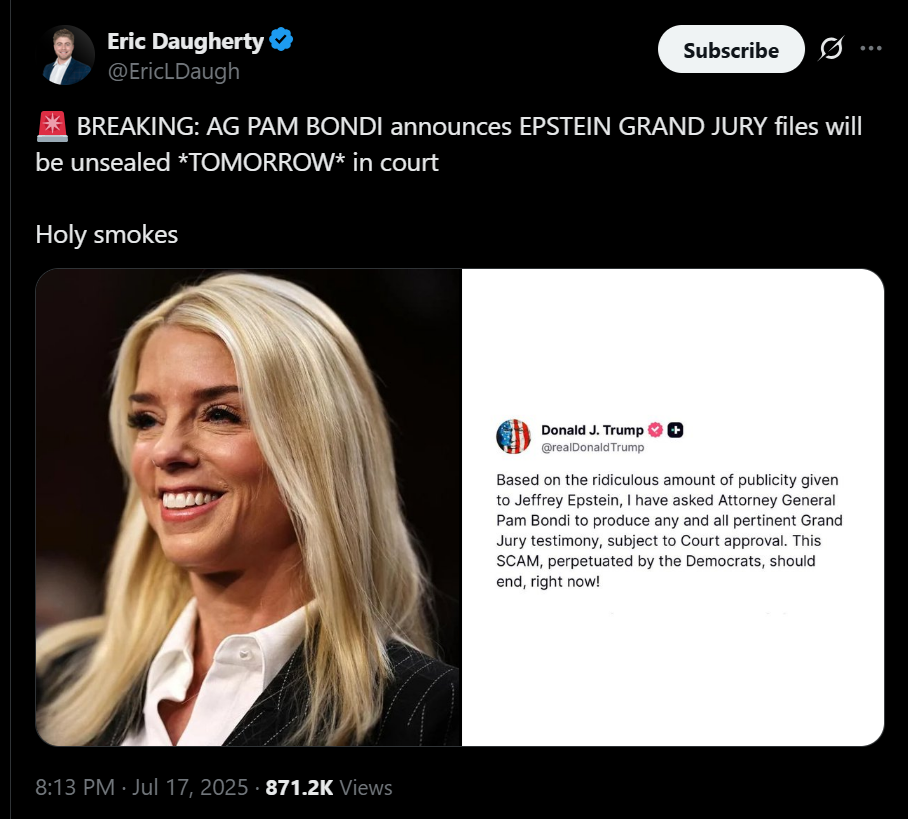Click the red siren emoji in tweet
Image resolution: width=908 pixels, height=819 pixels.
click(52, 127)
